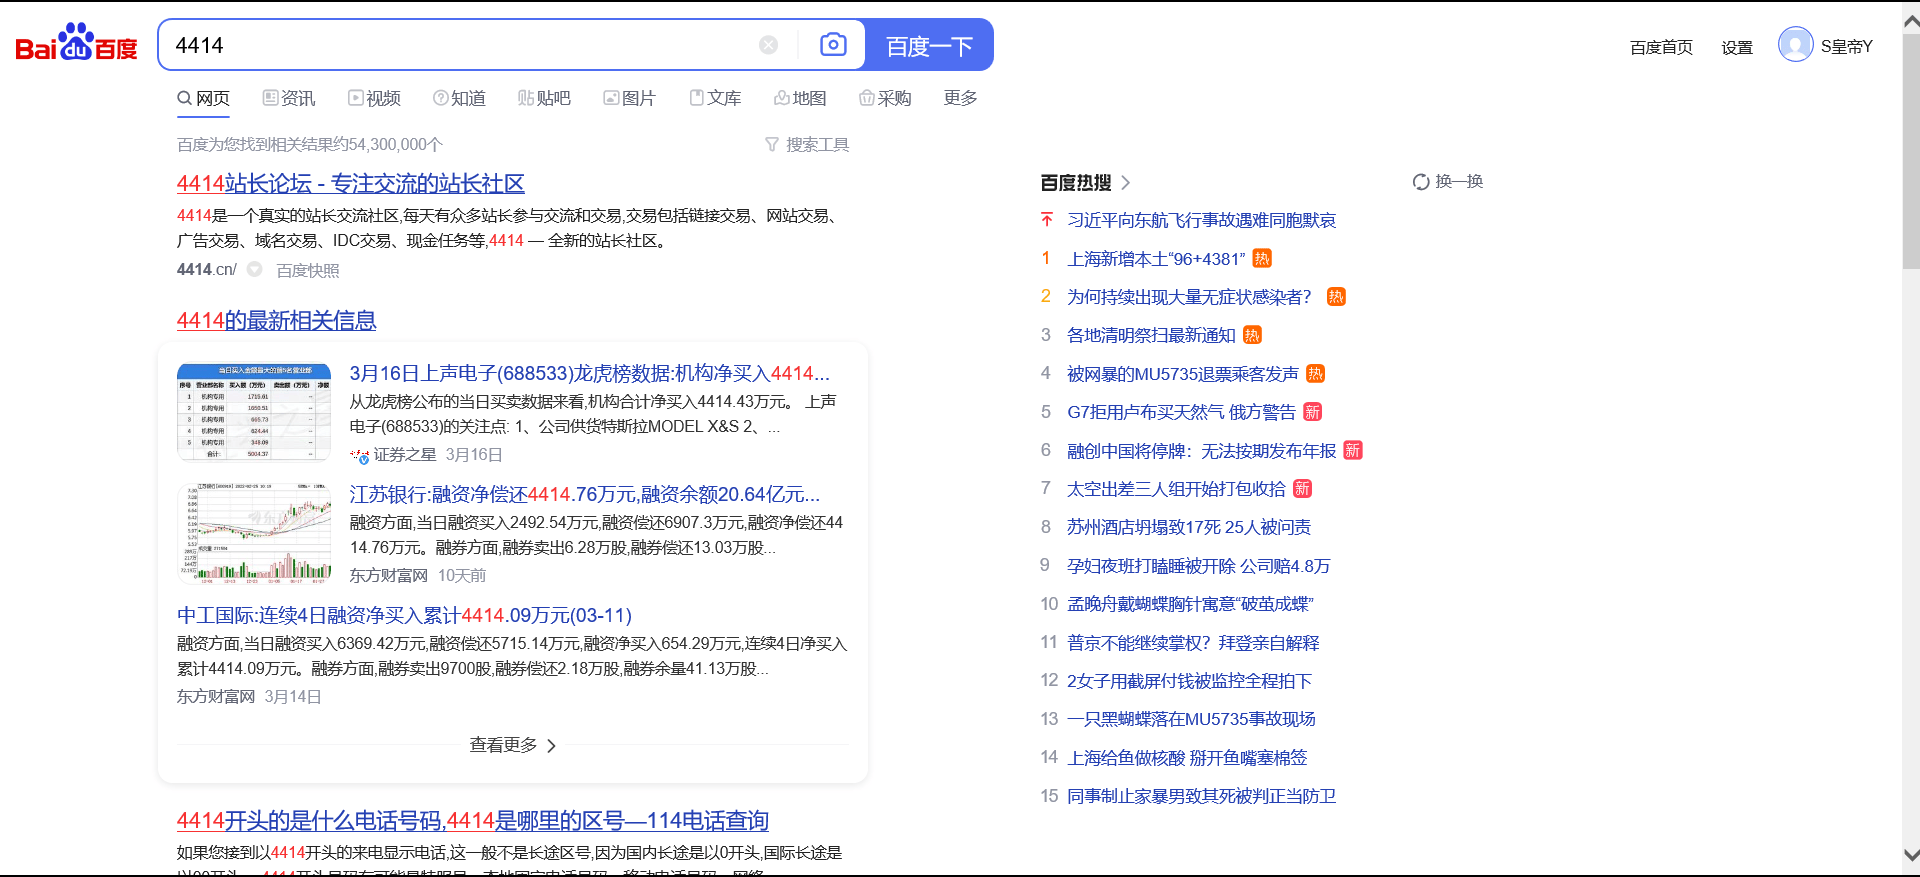Screen dimensions: 1920x877
Task: Open hot search 被网暴的MU5735退票乘客发声
Action: pyautogui.click(x=1183, y=374)
